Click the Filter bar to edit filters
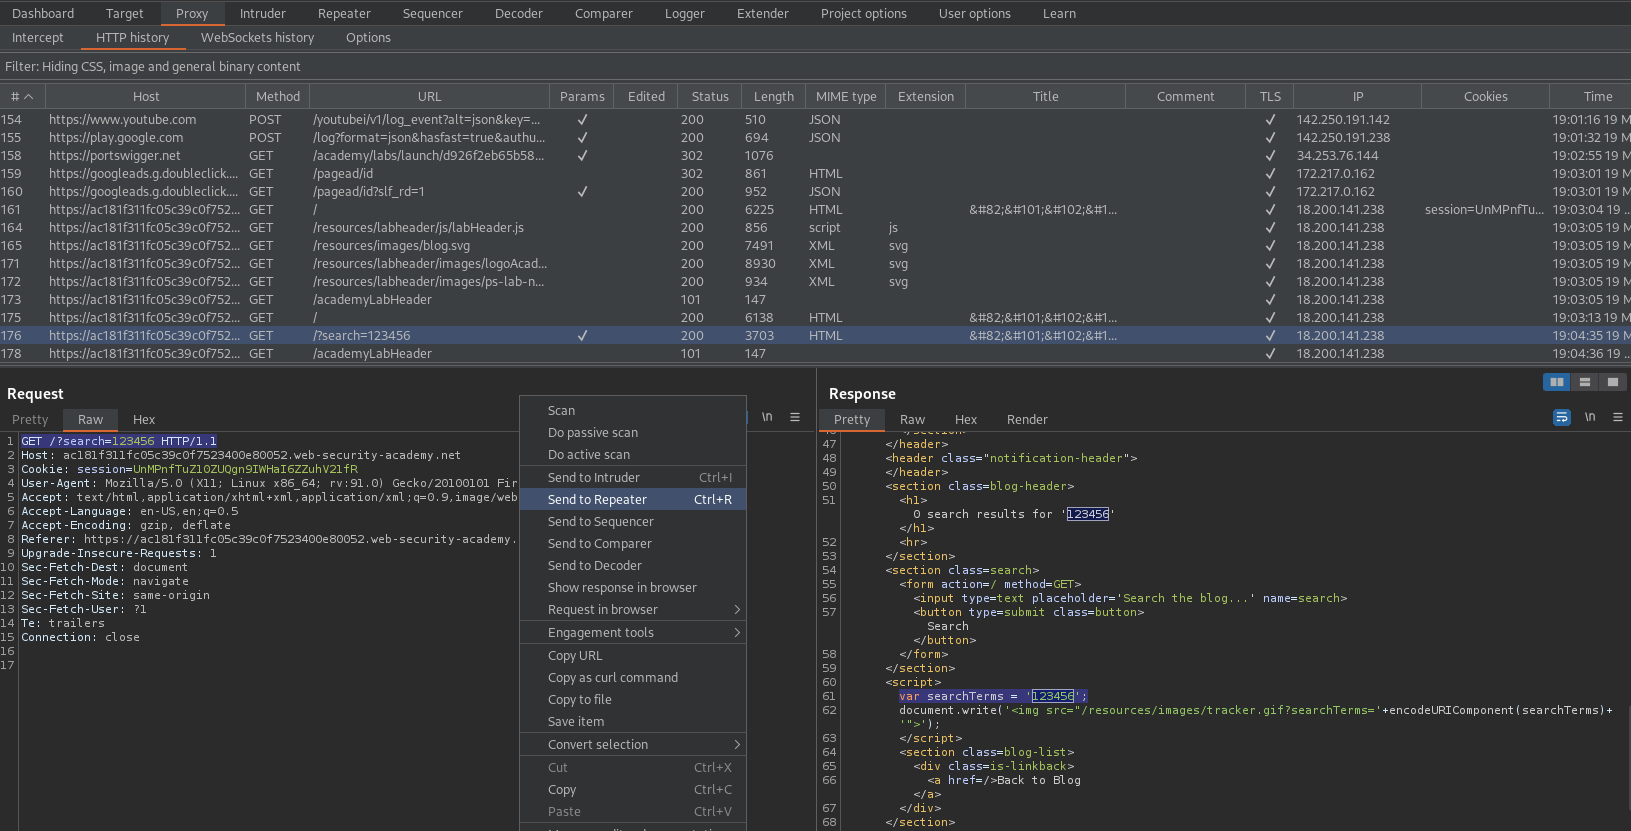Image resolution: width=1631 pixels, height=831 pixels. point(815,66)
